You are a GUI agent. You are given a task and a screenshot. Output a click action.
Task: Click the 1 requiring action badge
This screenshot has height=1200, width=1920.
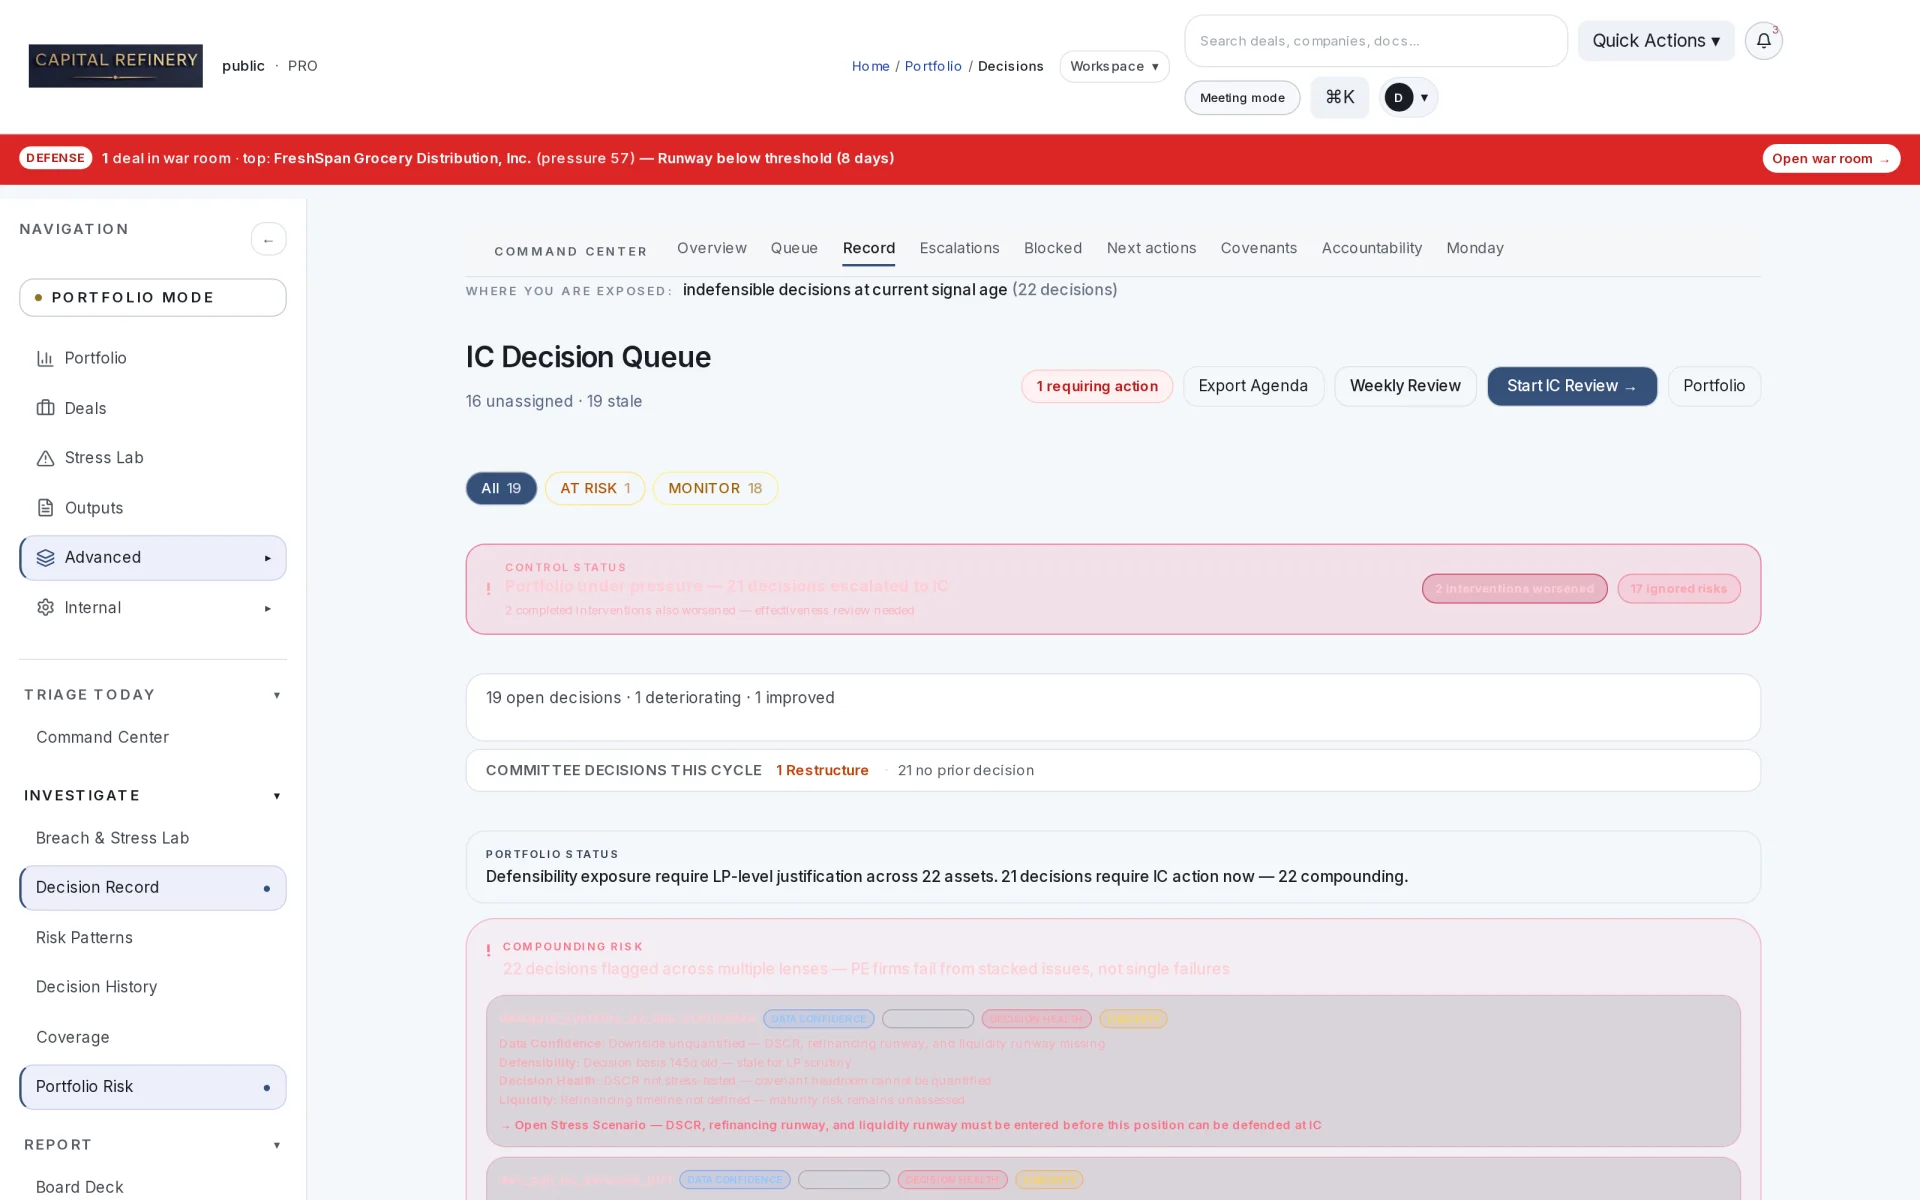pos(1097,386)
